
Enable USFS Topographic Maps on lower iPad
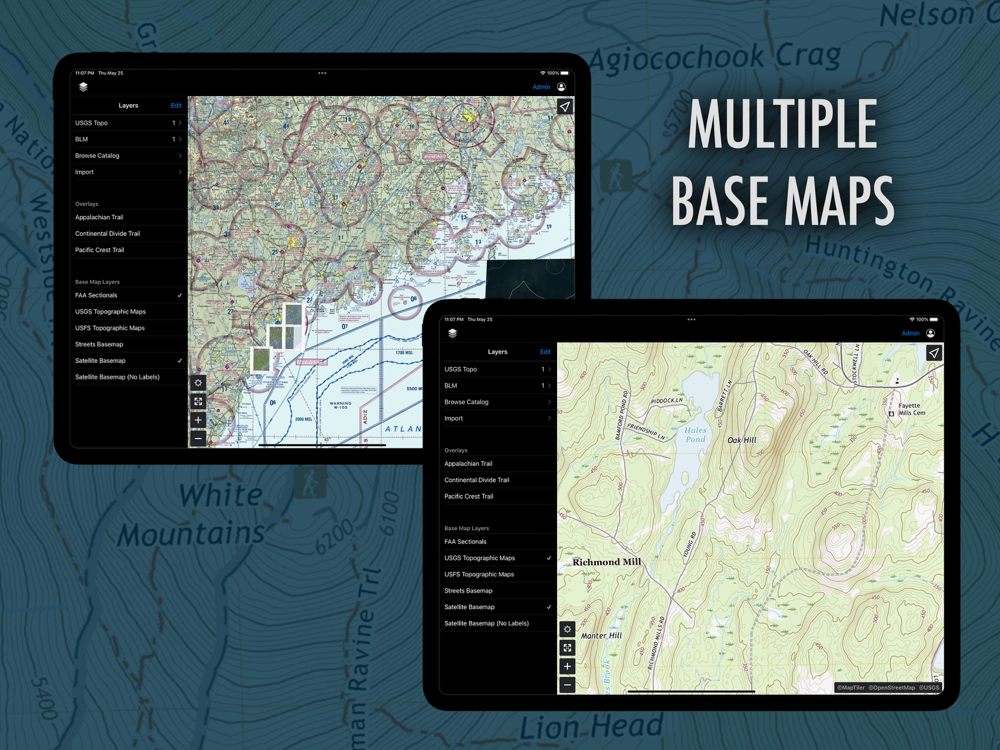click(497, 575)
